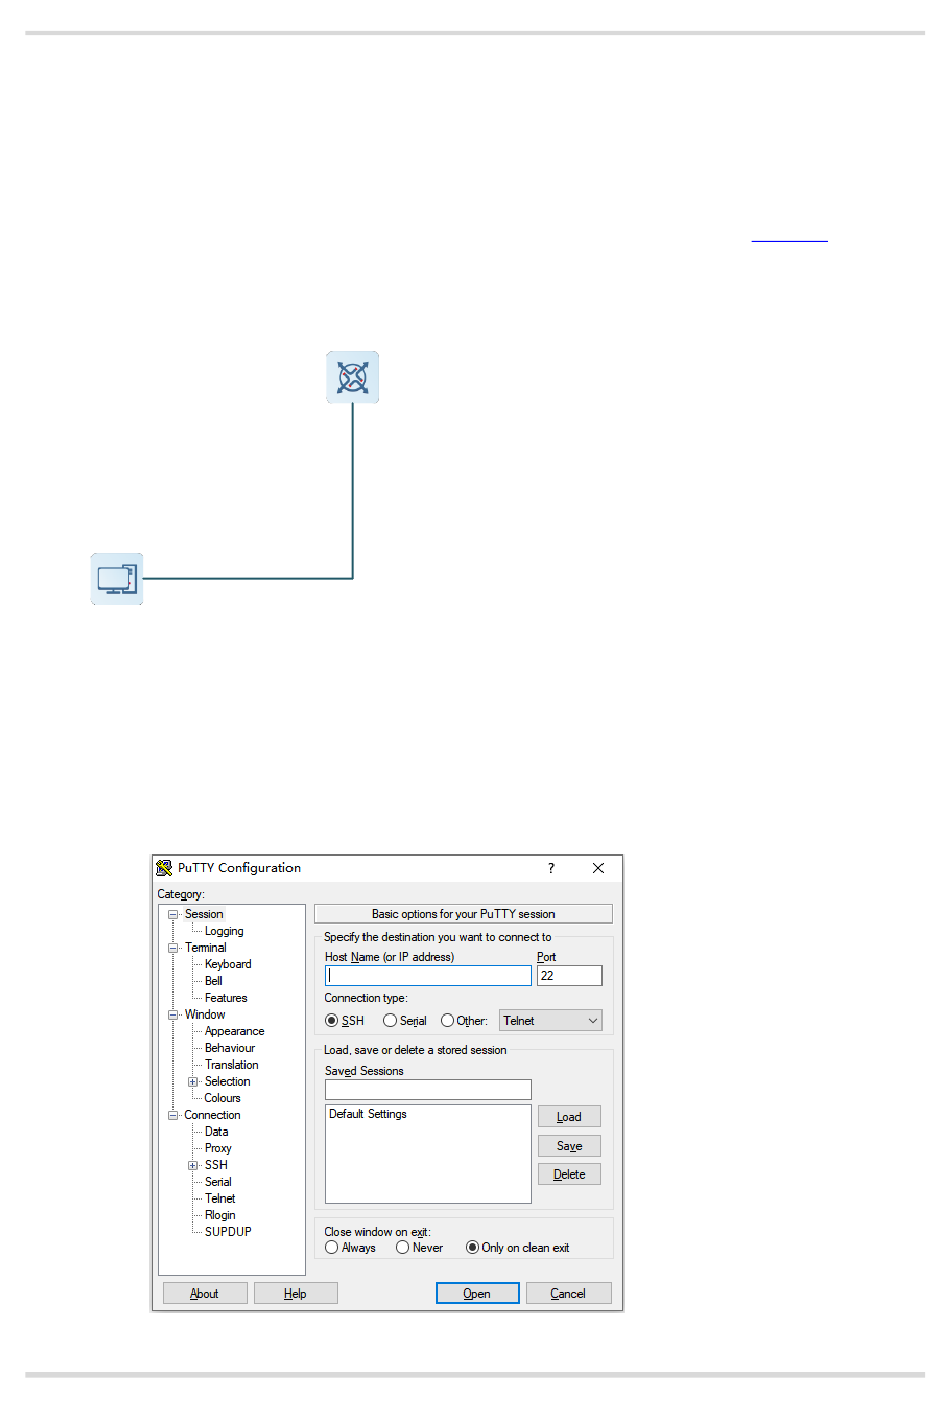950x1408 pixels.
Task: Click the Load session button
Action: 569,1117
